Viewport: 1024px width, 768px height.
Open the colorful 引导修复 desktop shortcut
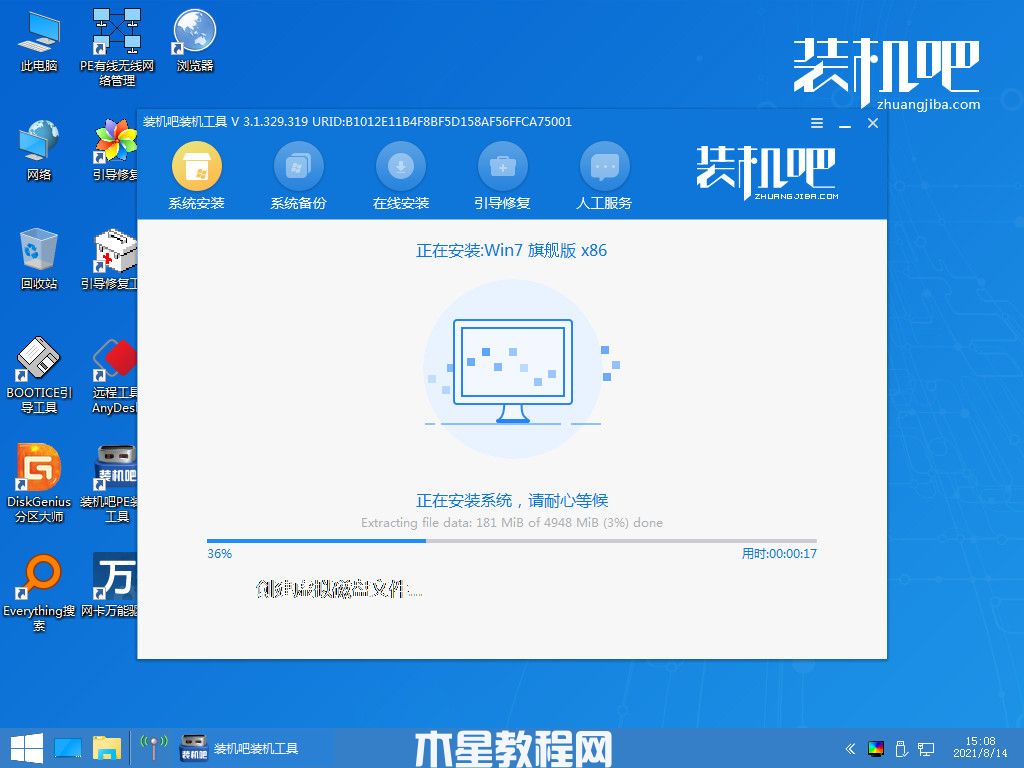(116, 150)
